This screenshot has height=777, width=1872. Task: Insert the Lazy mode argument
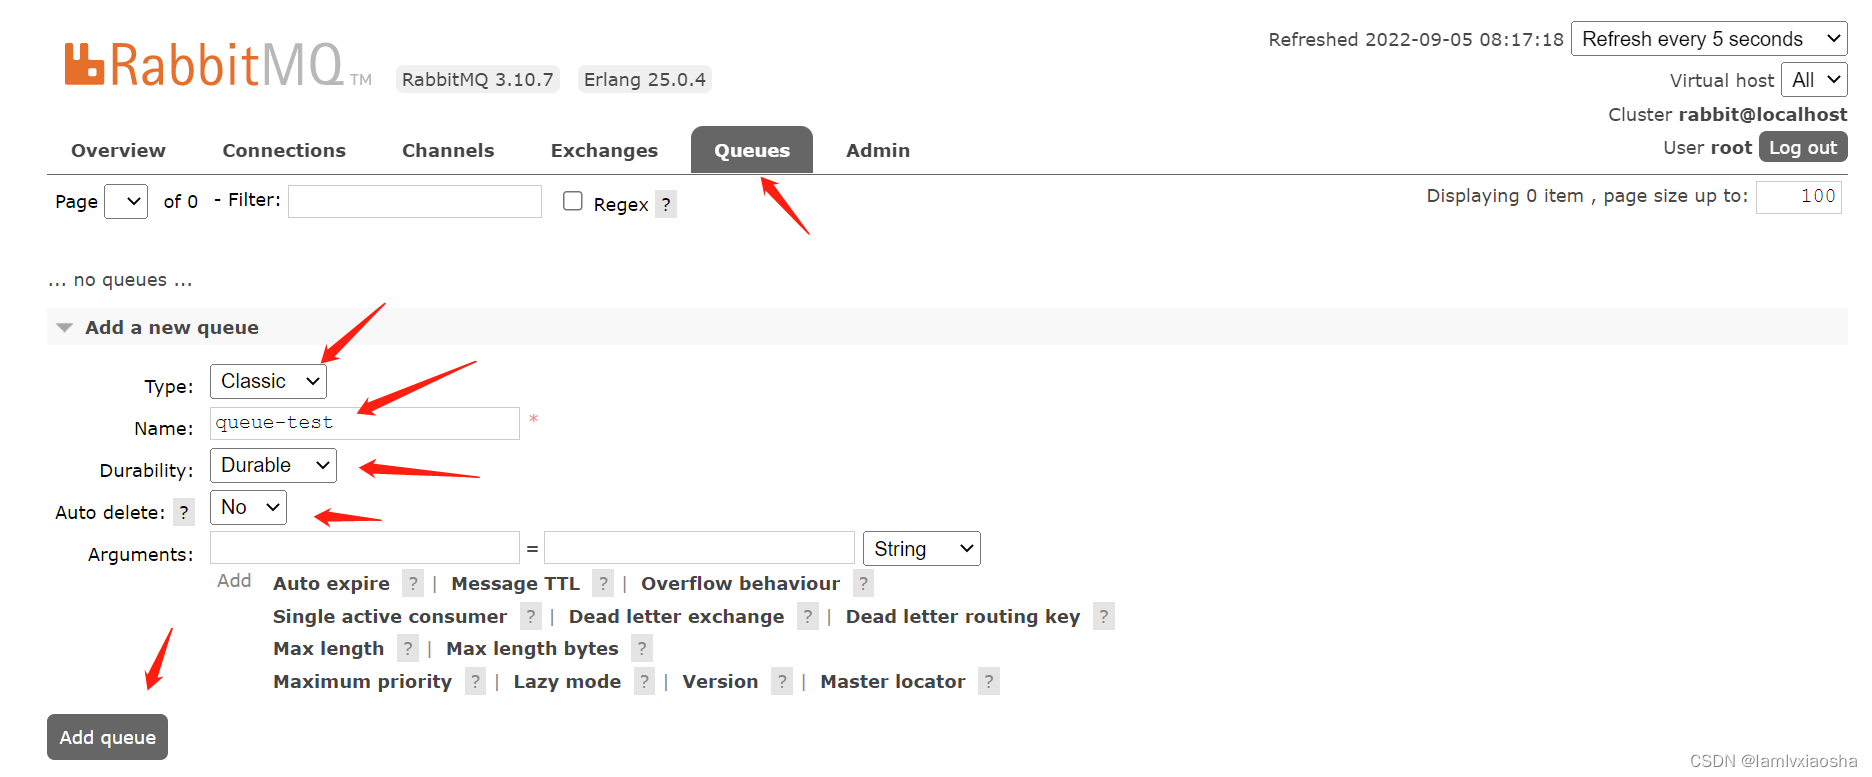567,681
